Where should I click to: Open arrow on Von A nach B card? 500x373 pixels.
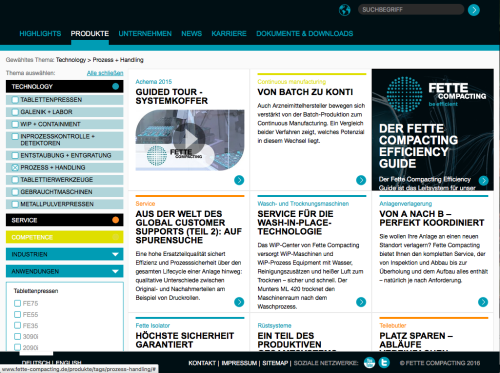click(x=483, y=302)
